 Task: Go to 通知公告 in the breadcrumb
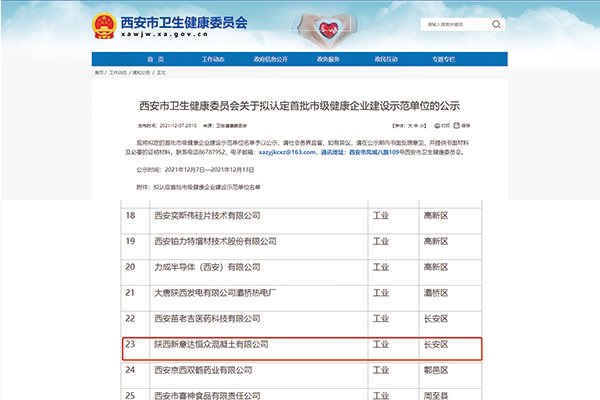[141, 73]
